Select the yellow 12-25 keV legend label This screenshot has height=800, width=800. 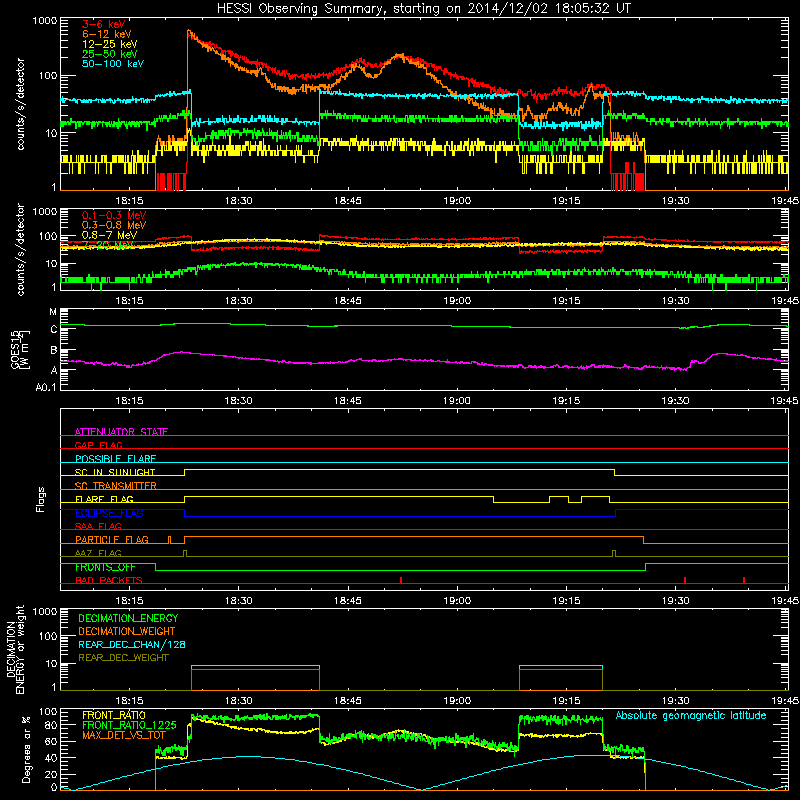(109, 44)
